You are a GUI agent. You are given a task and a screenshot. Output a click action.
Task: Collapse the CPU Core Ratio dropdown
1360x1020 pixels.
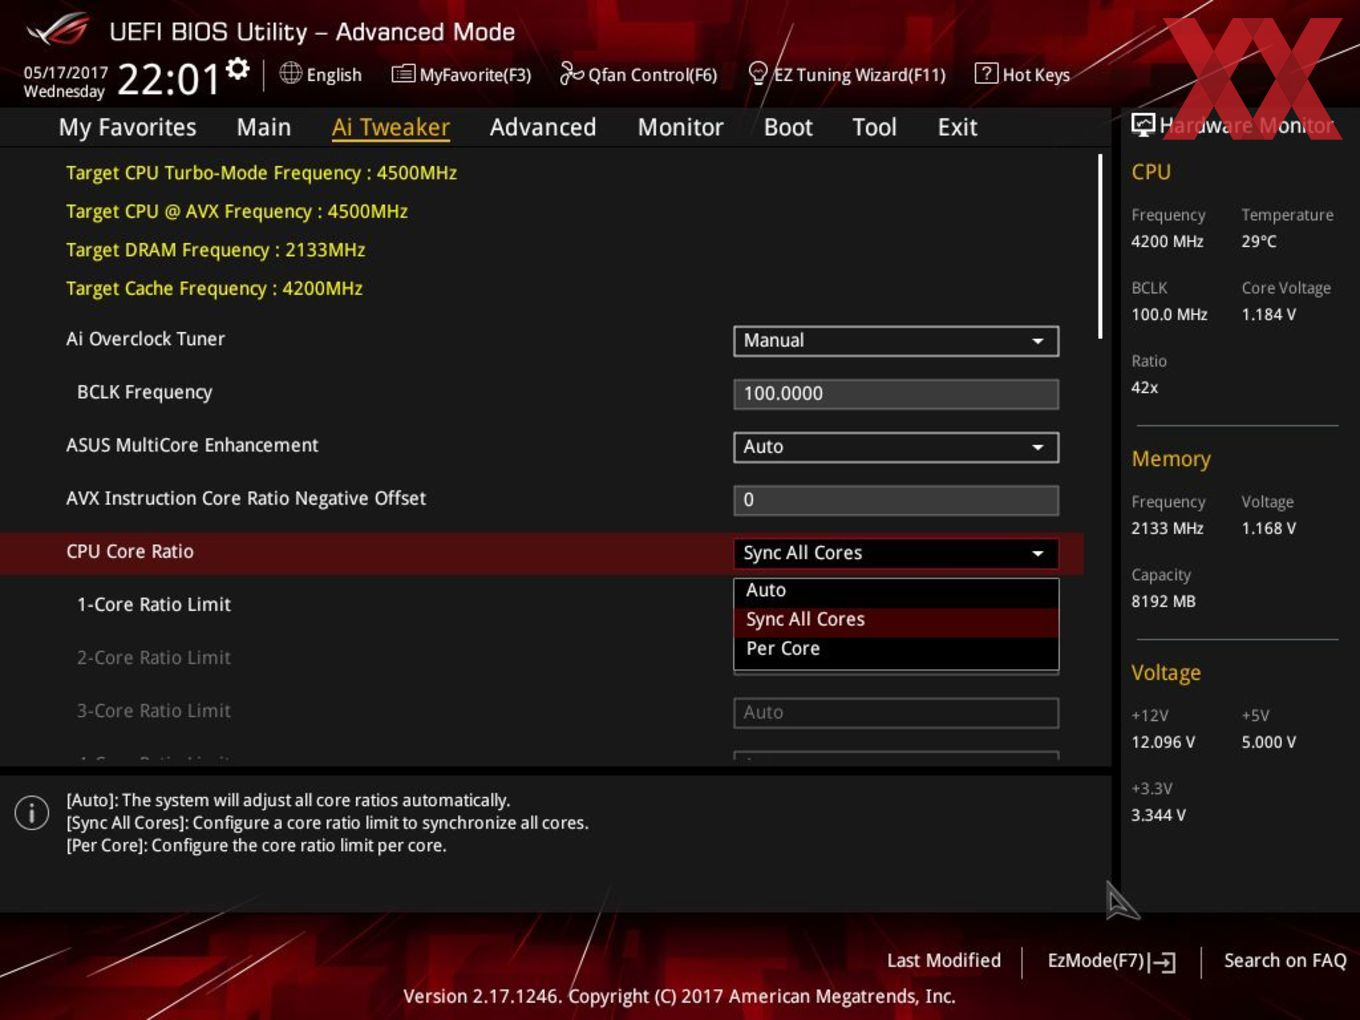coord(896,553)
